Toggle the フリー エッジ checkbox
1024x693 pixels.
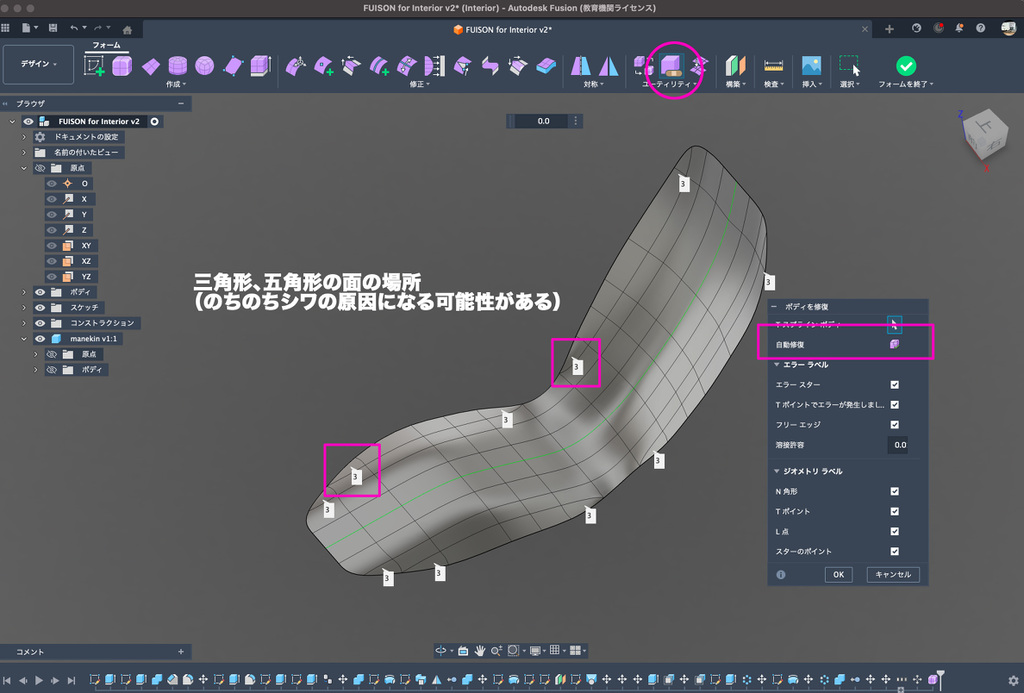coord(894,425)
